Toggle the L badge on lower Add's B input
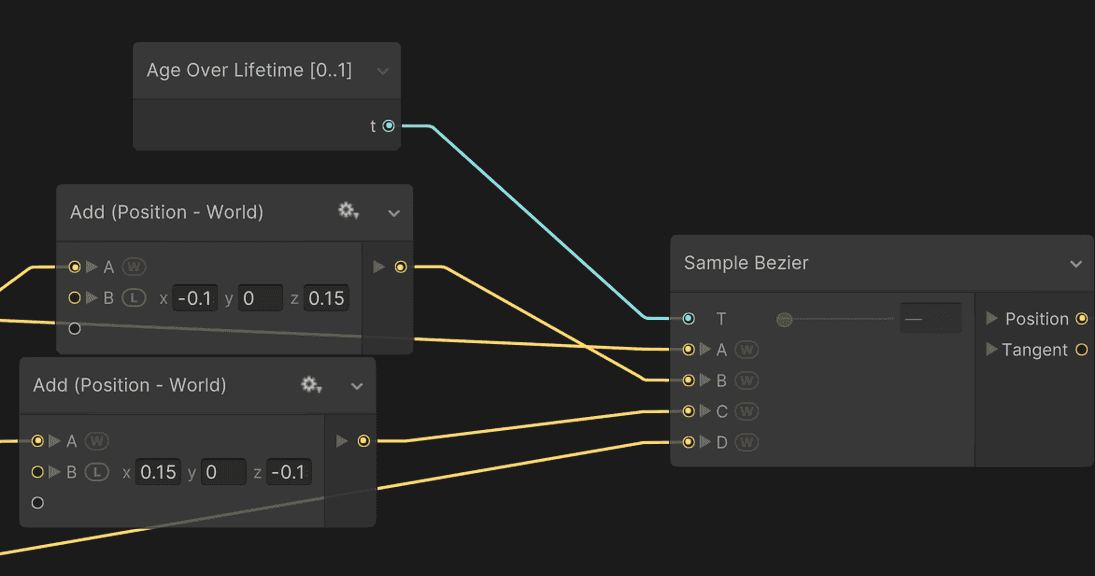Screen dimensions: 1095x576 97,471
